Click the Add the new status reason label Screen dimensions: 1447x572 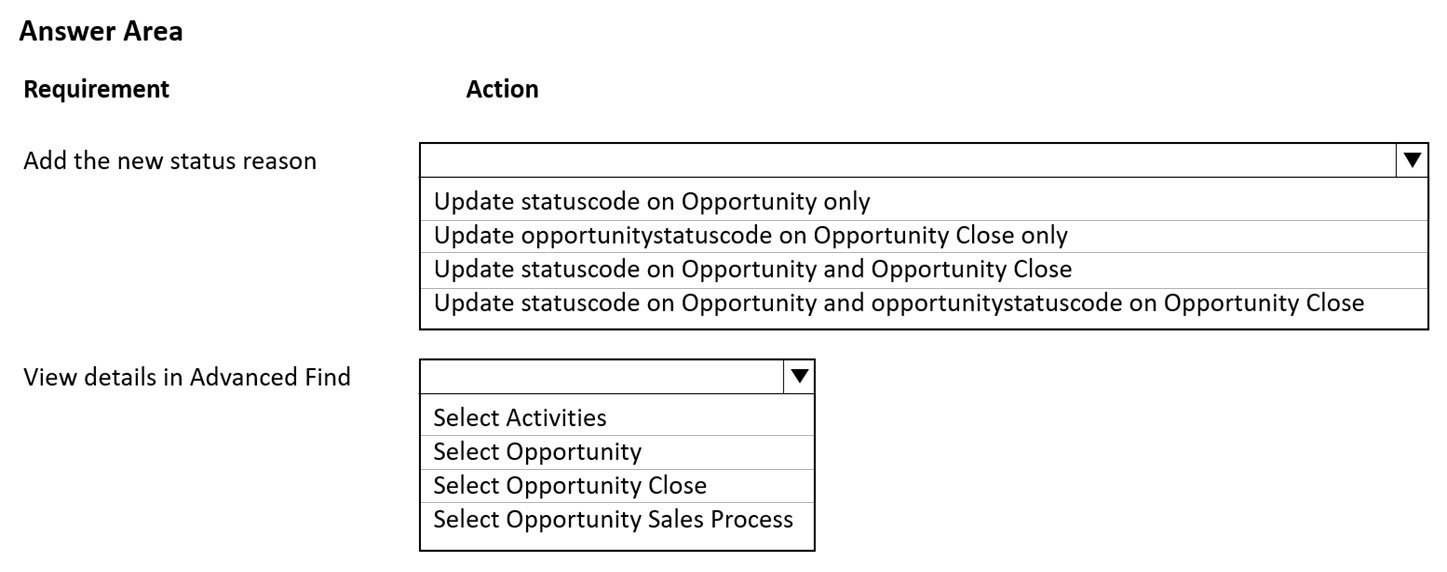pyautogui.click(x=170, y=160)
